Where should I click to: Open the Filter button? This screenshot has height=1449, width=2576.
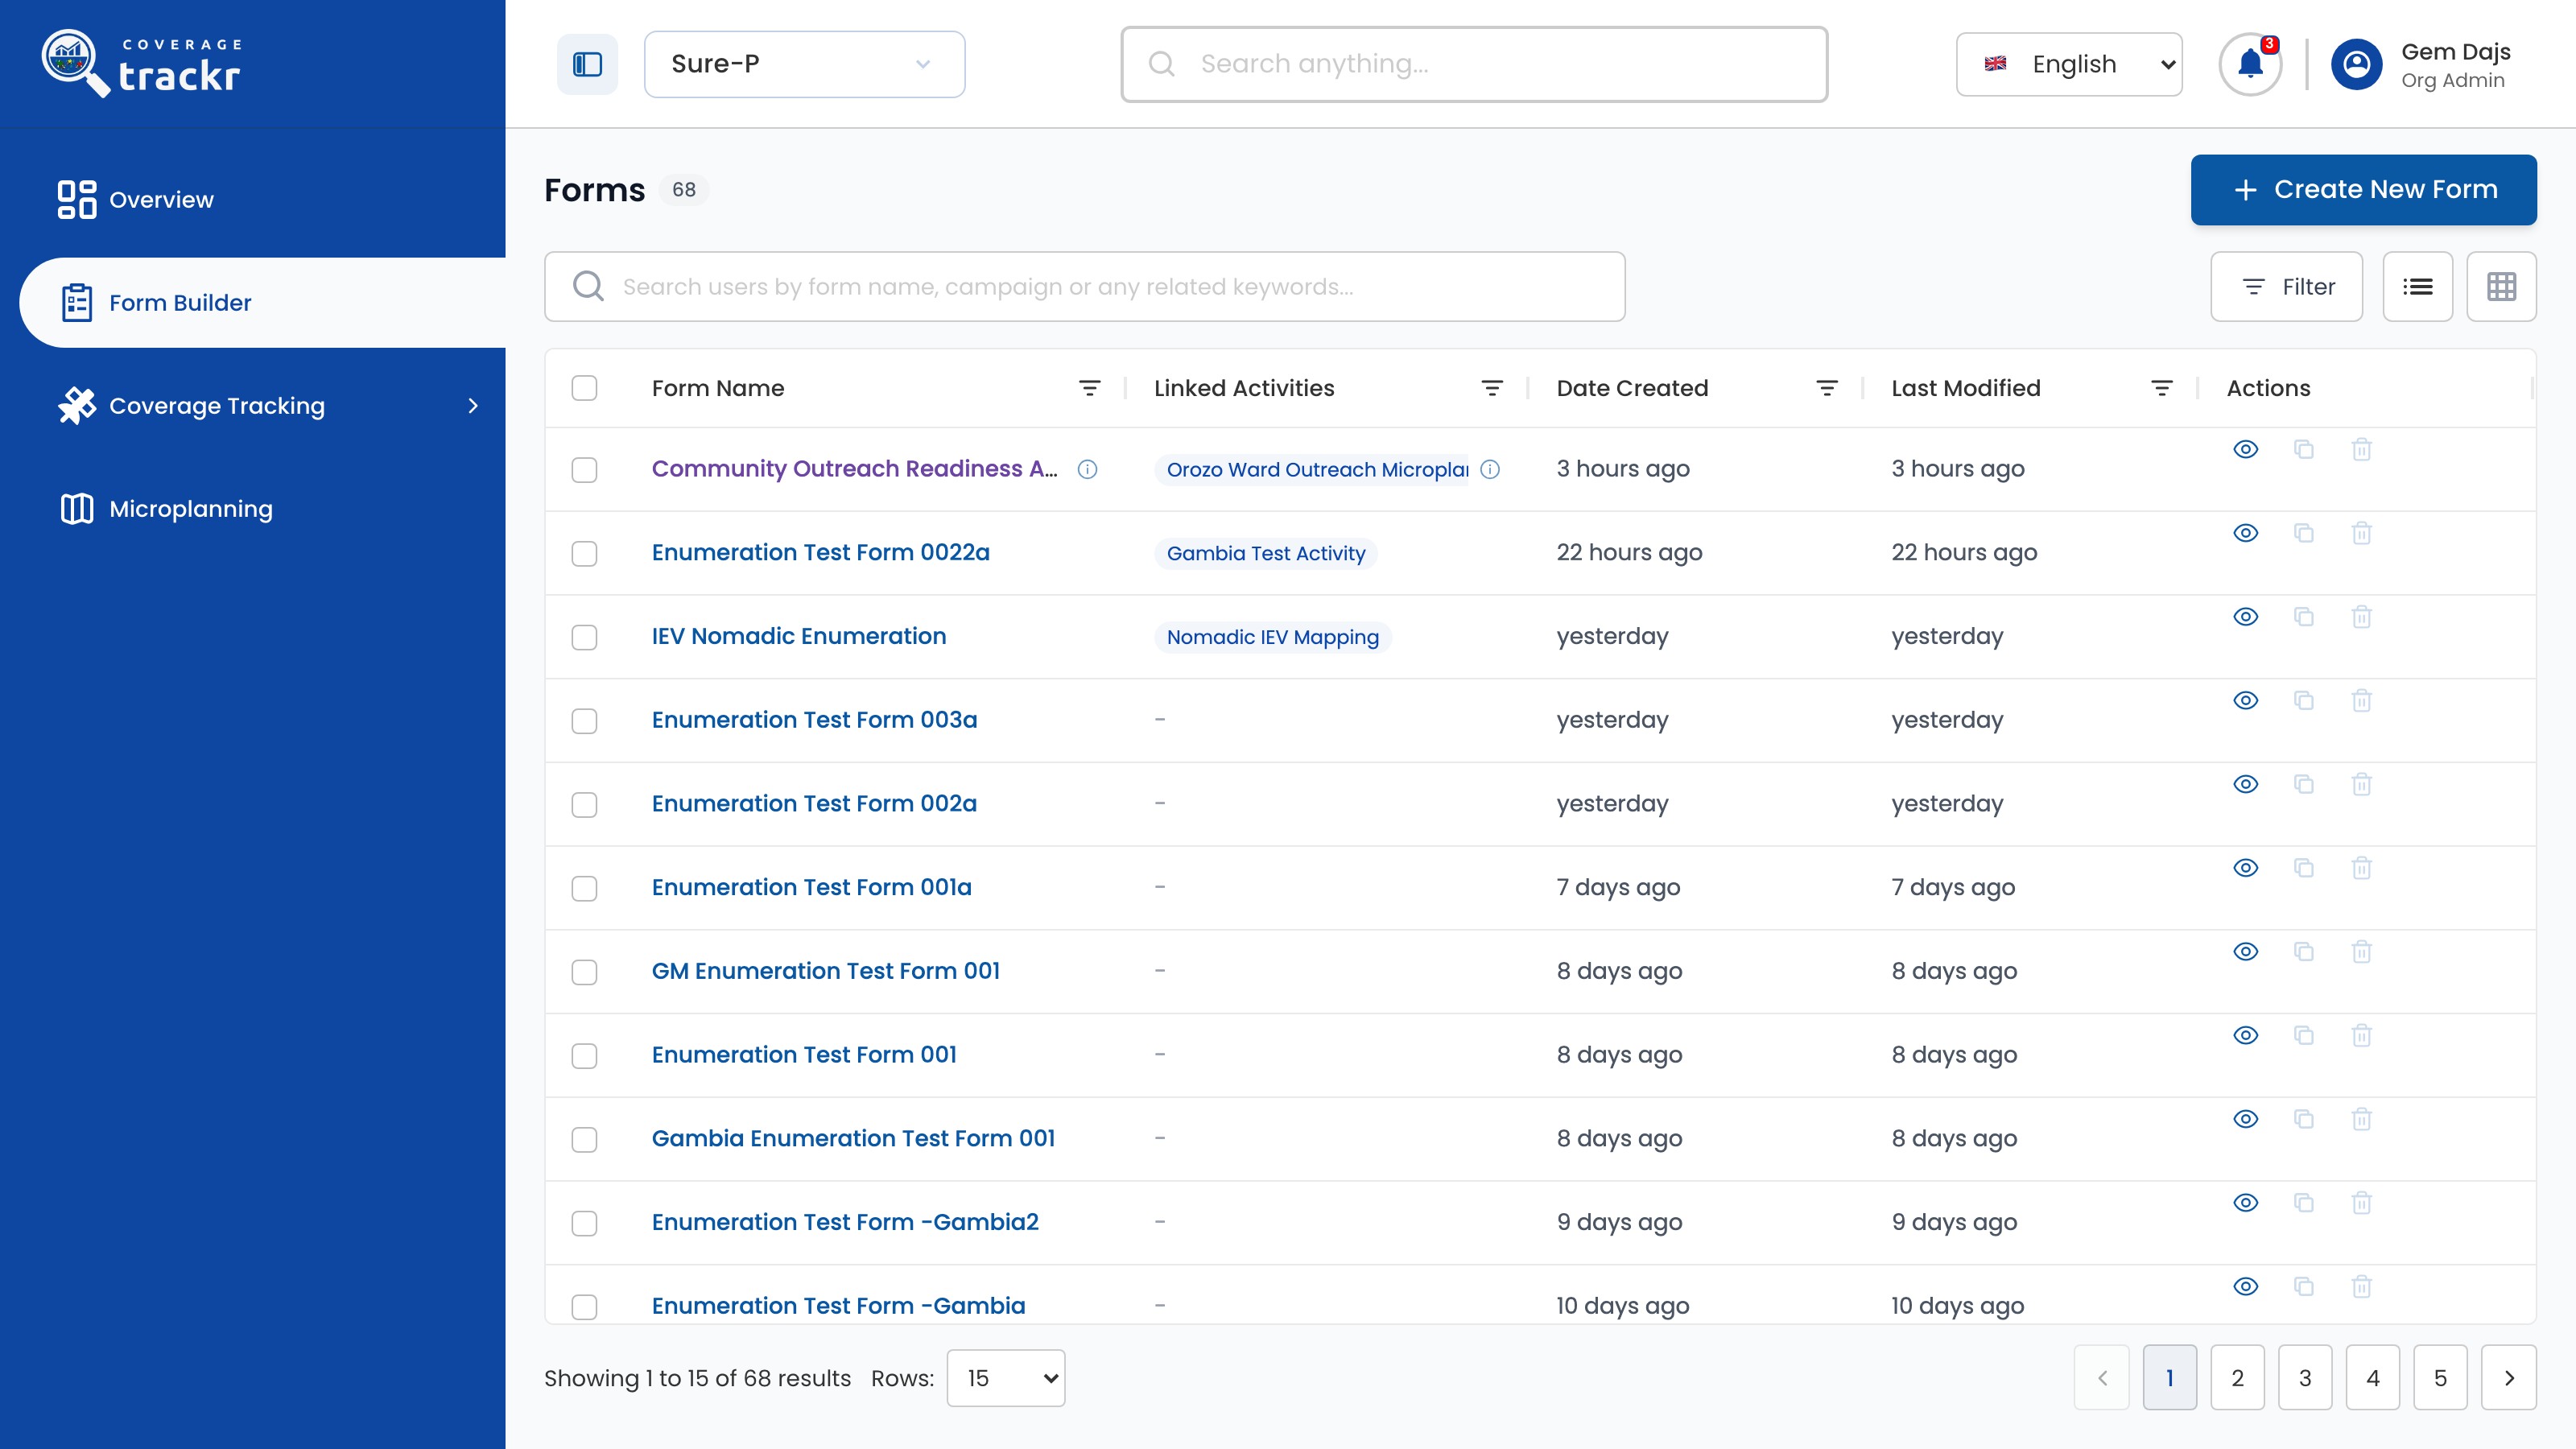coord(2287,287)
